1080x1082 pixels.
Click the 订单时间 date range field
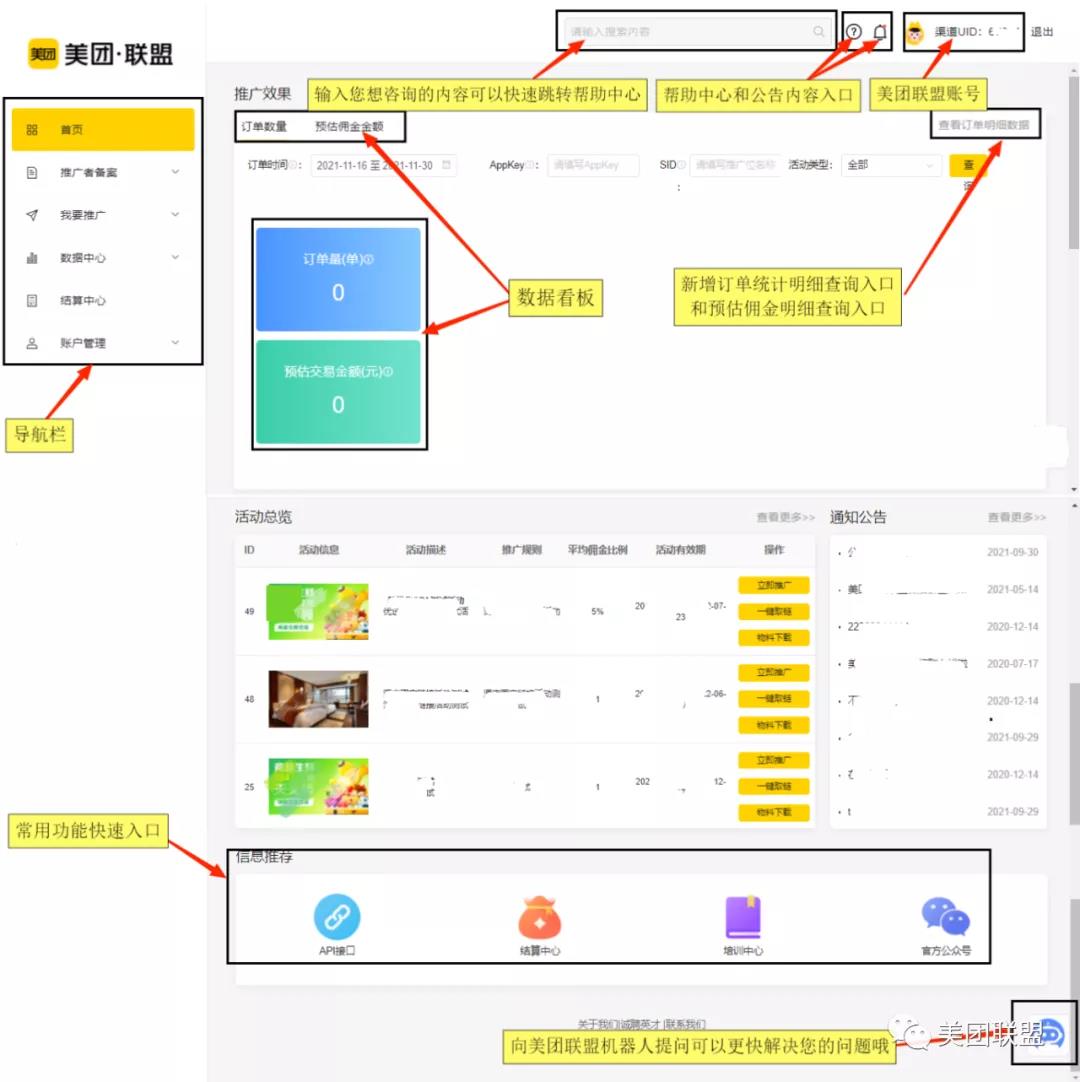(x=383, y=165)
